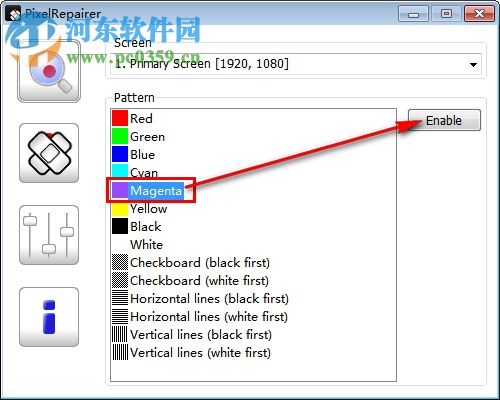Select the Blue pattern
This screenshot has width=500, height=400.
pos(133,154)
